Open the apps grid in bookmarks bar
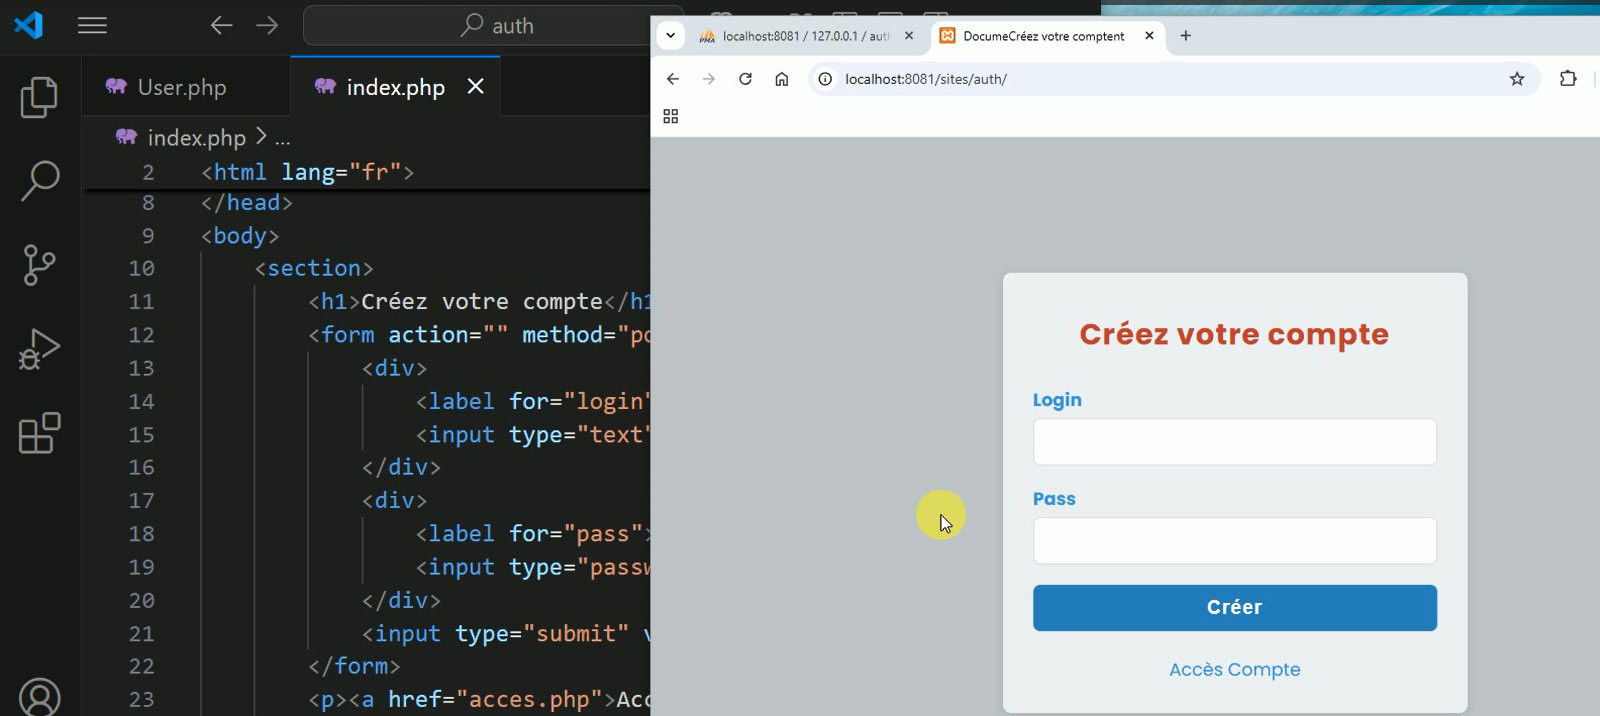1600x716 pixels. (x=671, y=117)
